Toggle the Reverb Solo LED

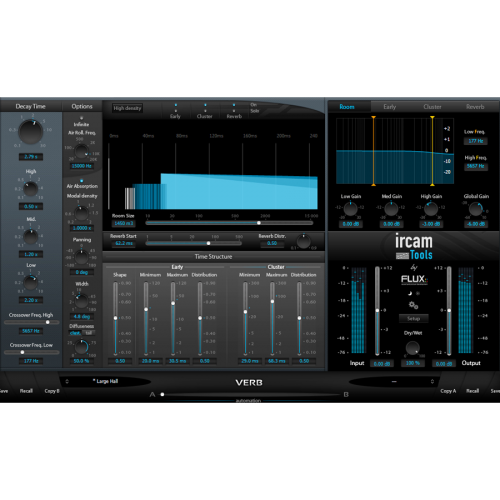(234, 111)
